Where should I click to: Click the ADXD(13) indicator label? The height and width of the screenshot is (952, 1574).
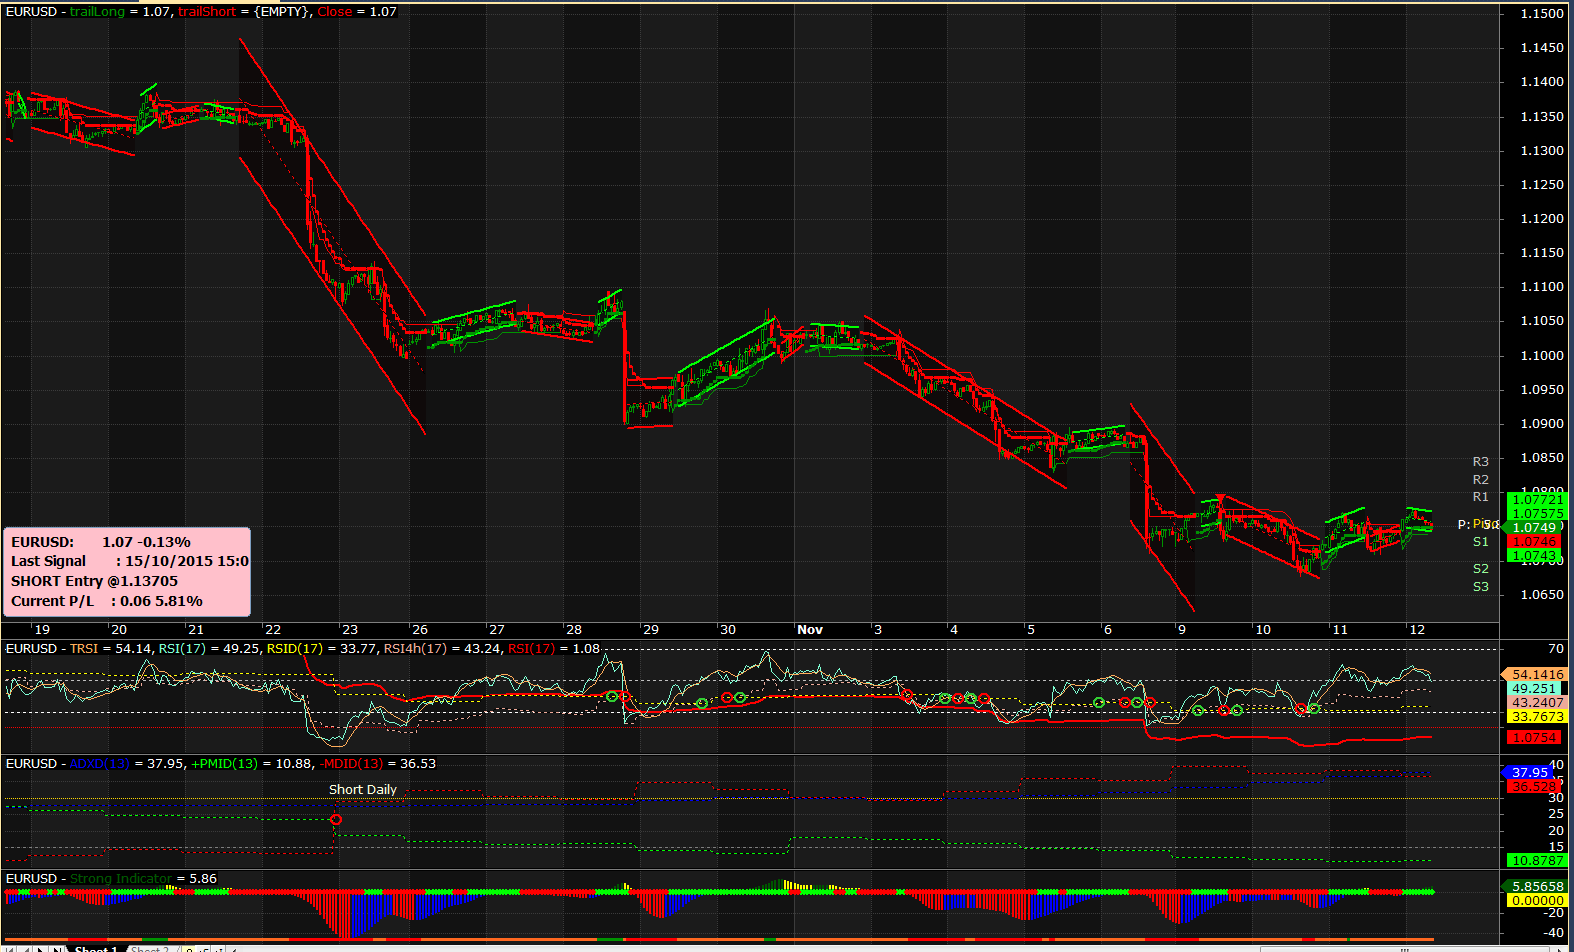tap(99, 763)
